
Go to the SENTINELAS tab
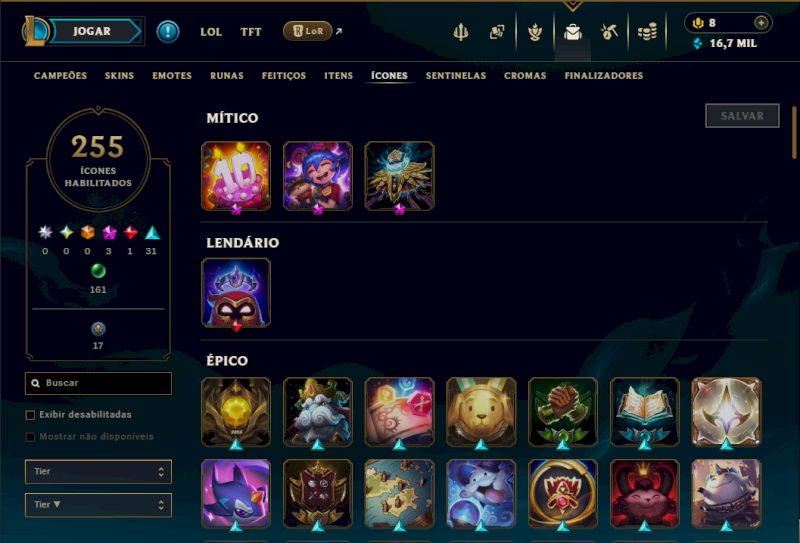(x=456, y=76)
